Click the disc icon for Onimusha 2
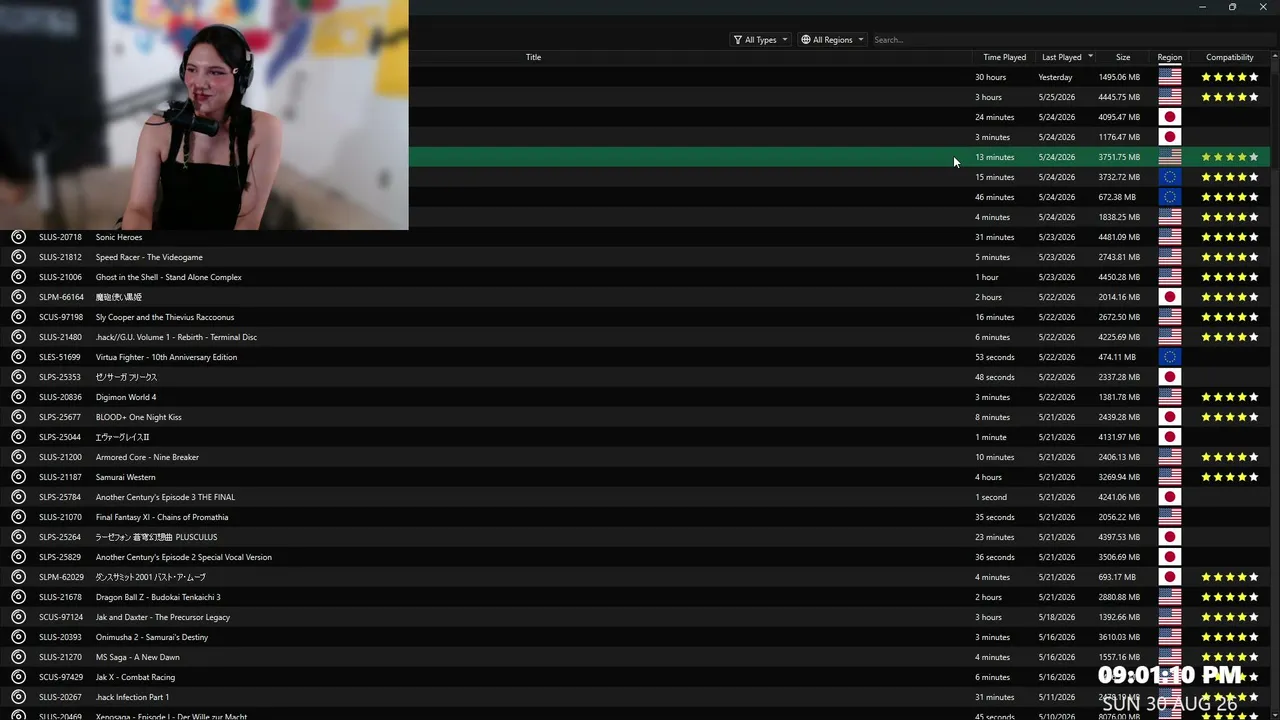 coord(18,637)
